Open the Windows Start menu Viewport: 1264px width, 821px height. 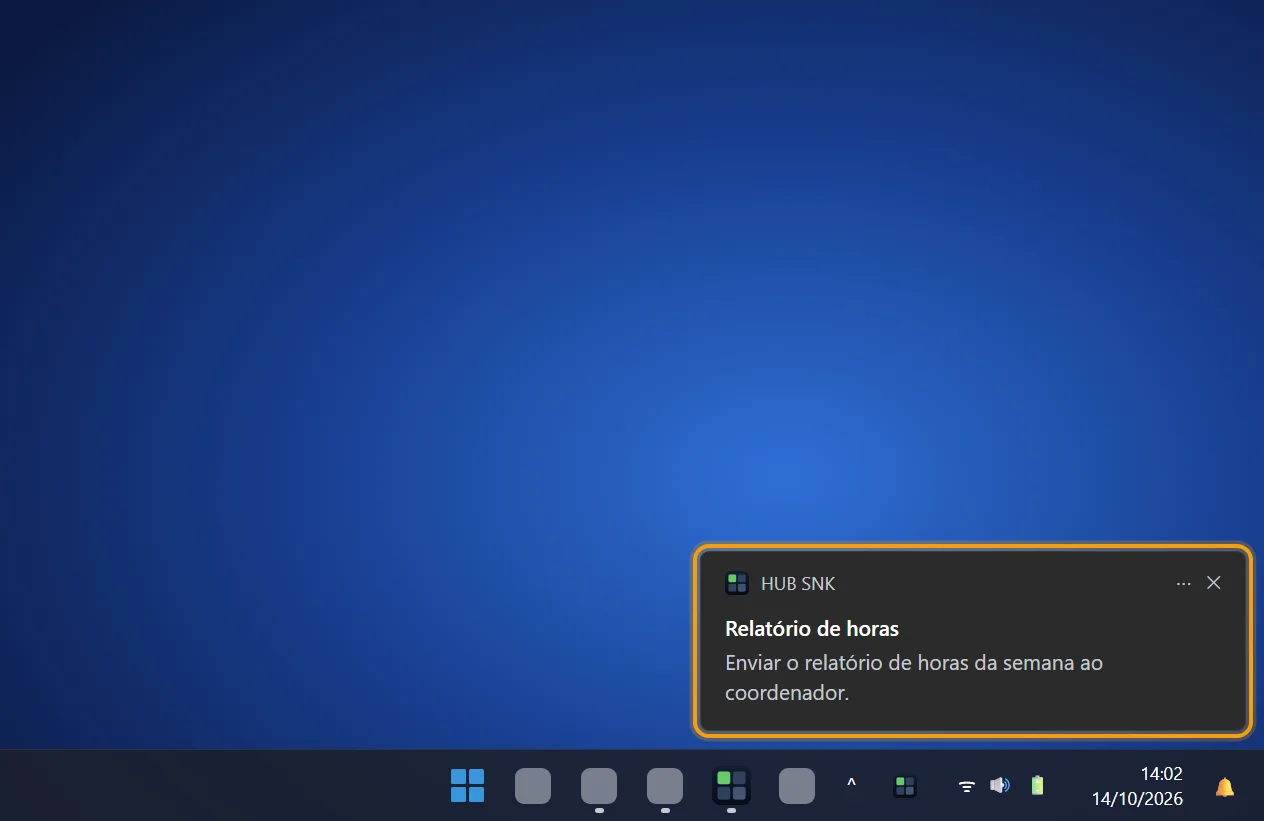pos(467,786)
